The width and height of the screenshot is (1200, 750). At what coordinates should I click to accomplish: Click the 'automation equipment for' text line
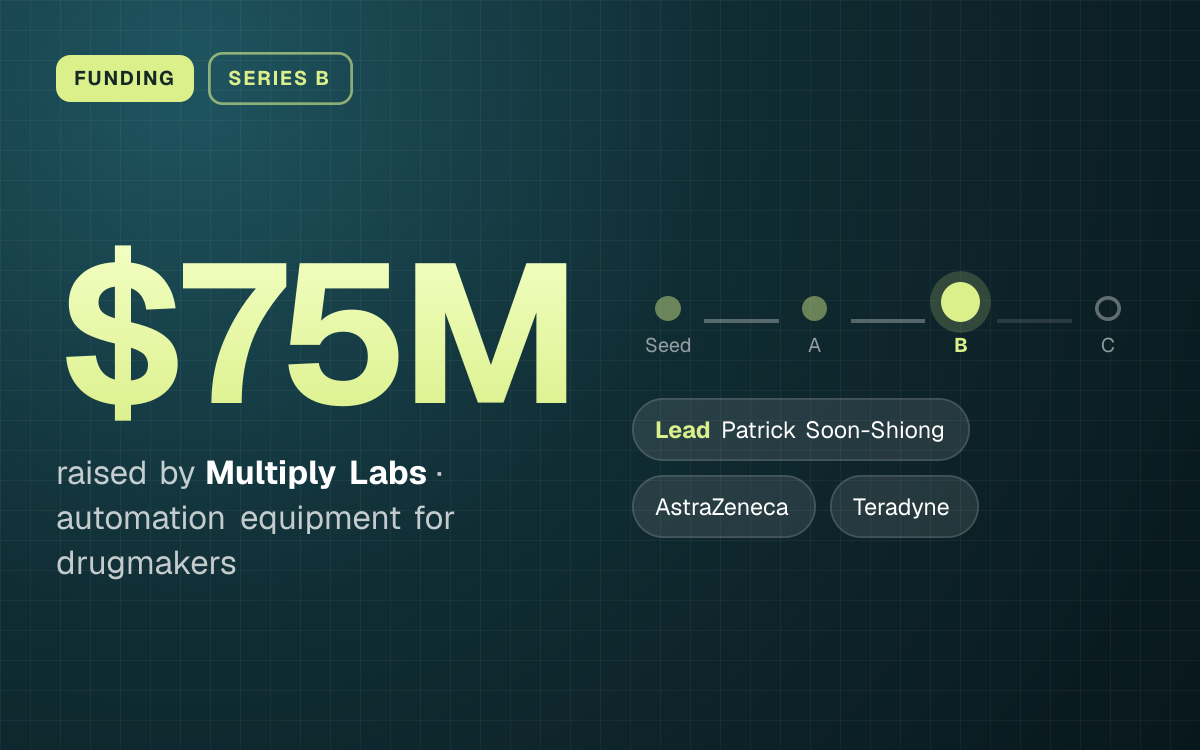(x=255, y=519)
